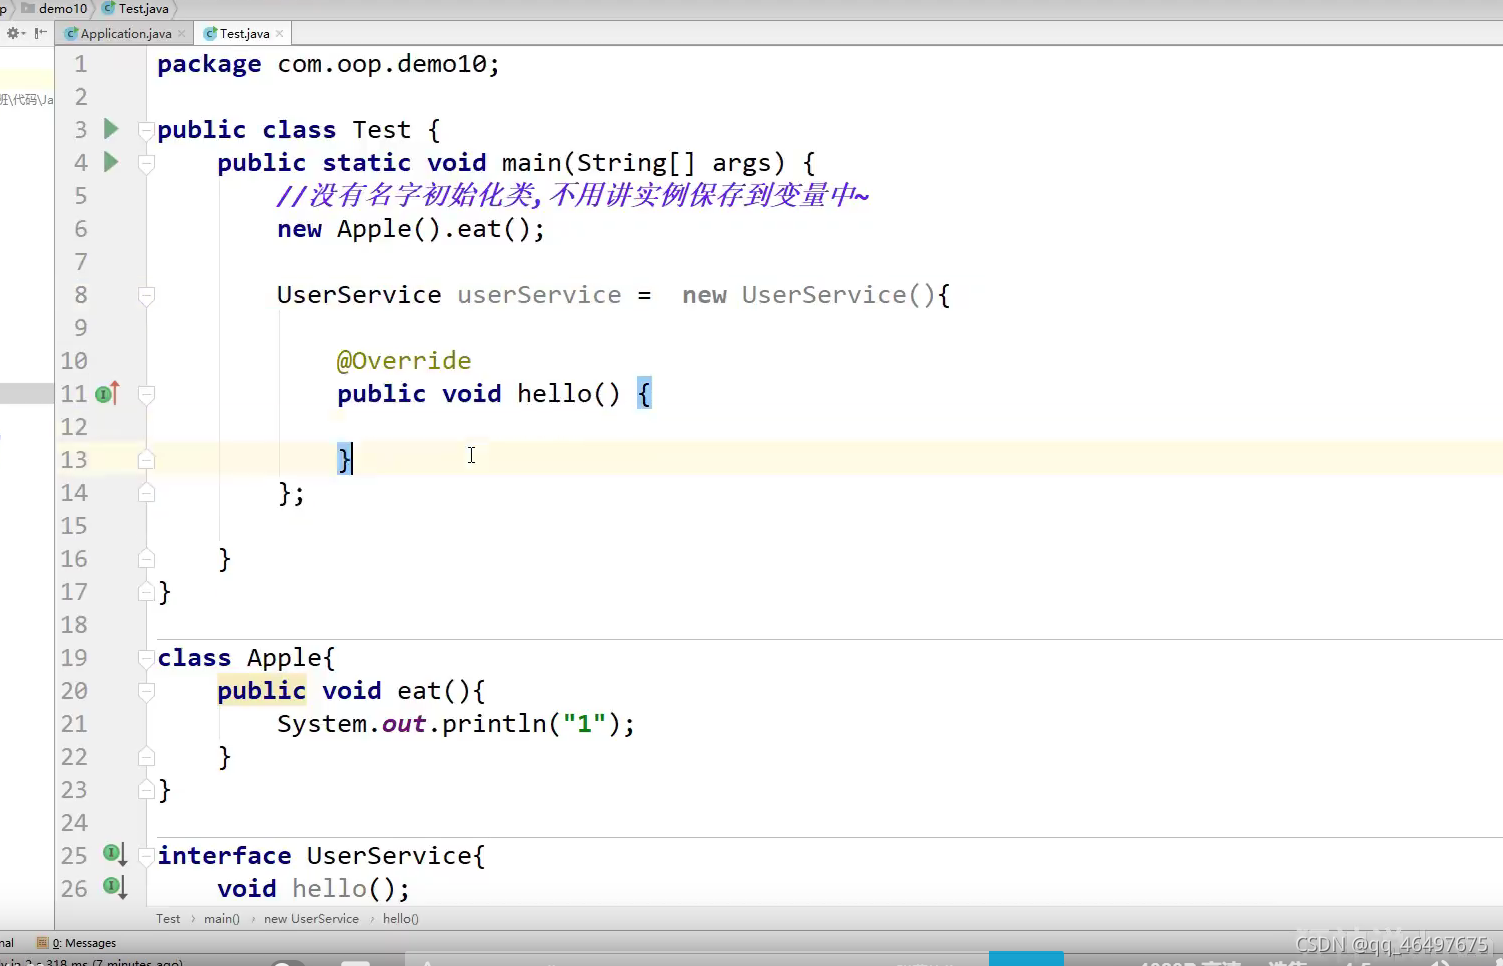Screen dimensions: 1503x966
Task: Click line number 7 in the gutter
Action: click(81, 262)
